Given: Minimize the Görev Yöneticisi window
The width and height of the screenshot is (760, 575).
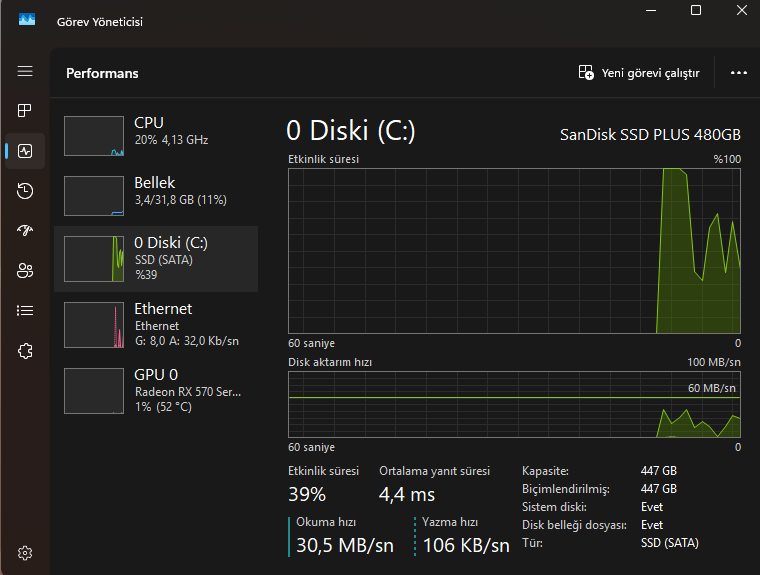Looking at the screenshot, I should (651, 10).
